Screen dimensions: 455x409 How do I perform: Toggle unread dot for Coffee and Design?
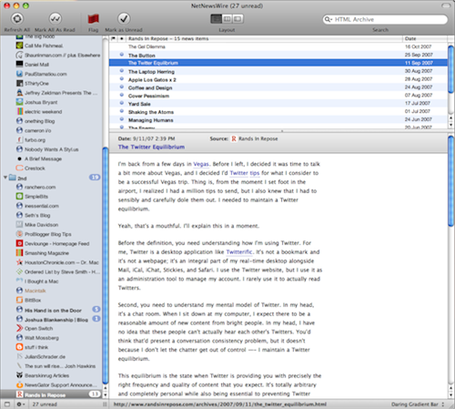pos(122,87)
